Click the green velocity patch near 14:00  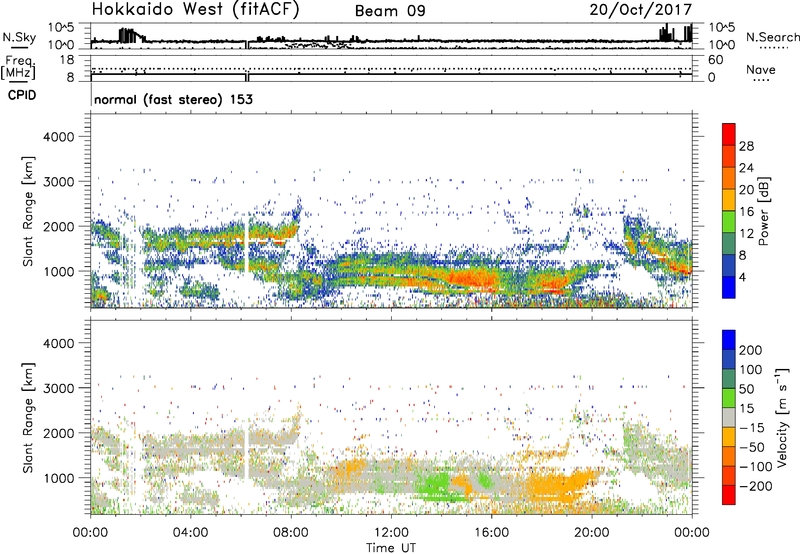(434, 483)
